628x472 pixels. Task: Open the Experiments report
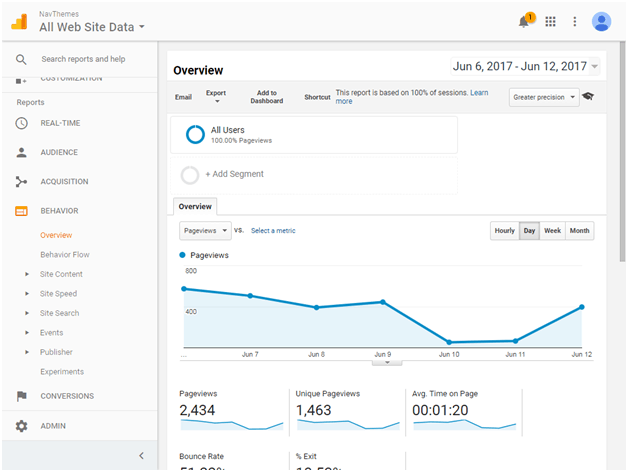click(x=62, y=372)
